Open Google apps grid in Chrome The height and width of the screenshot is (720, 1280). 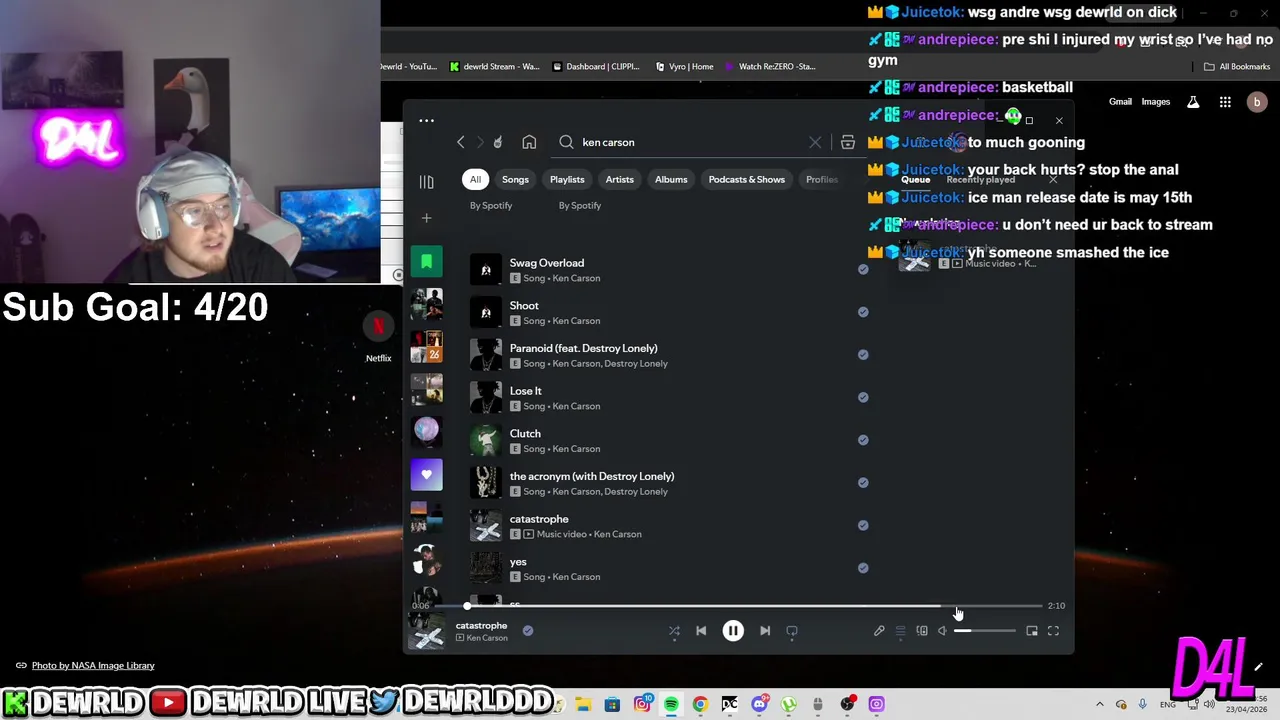1225,102
